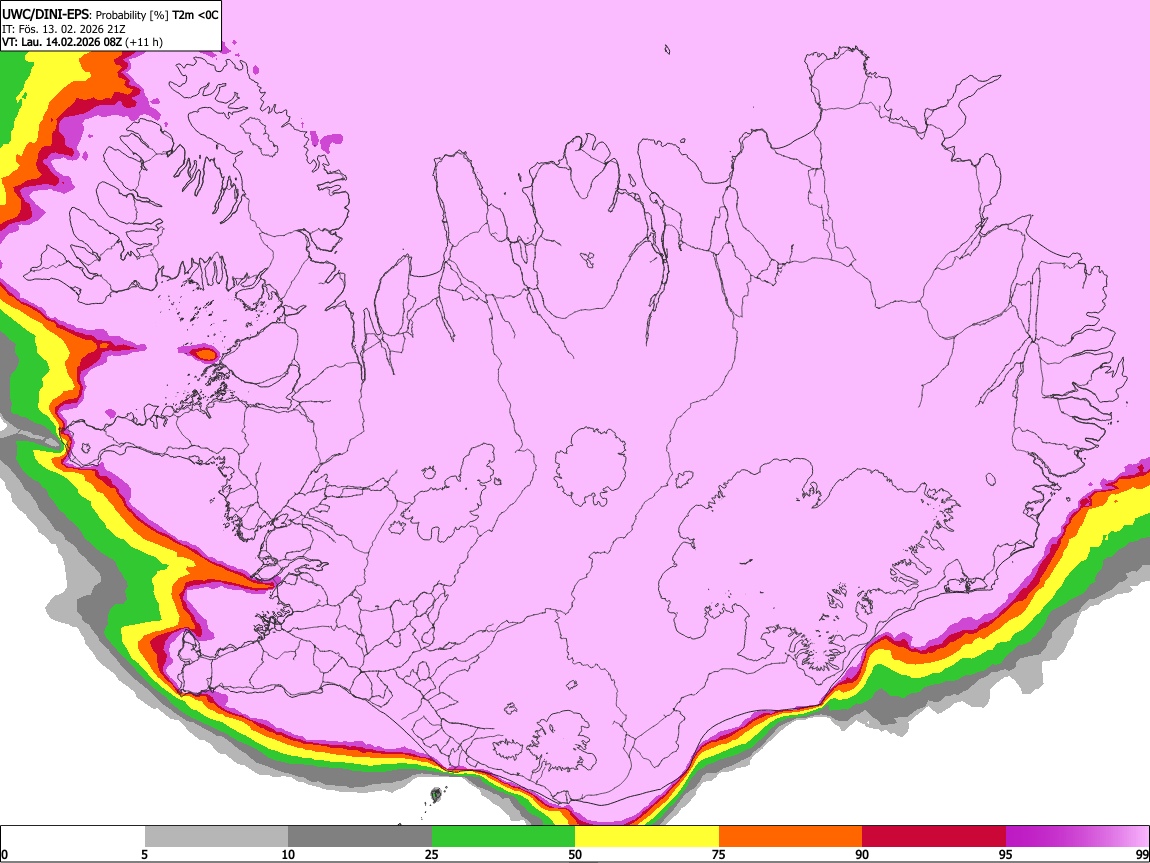Click the green 25–50 legend segment
Image resolution: width=1150 pixels, height=863 pixels.
[503, 837]
